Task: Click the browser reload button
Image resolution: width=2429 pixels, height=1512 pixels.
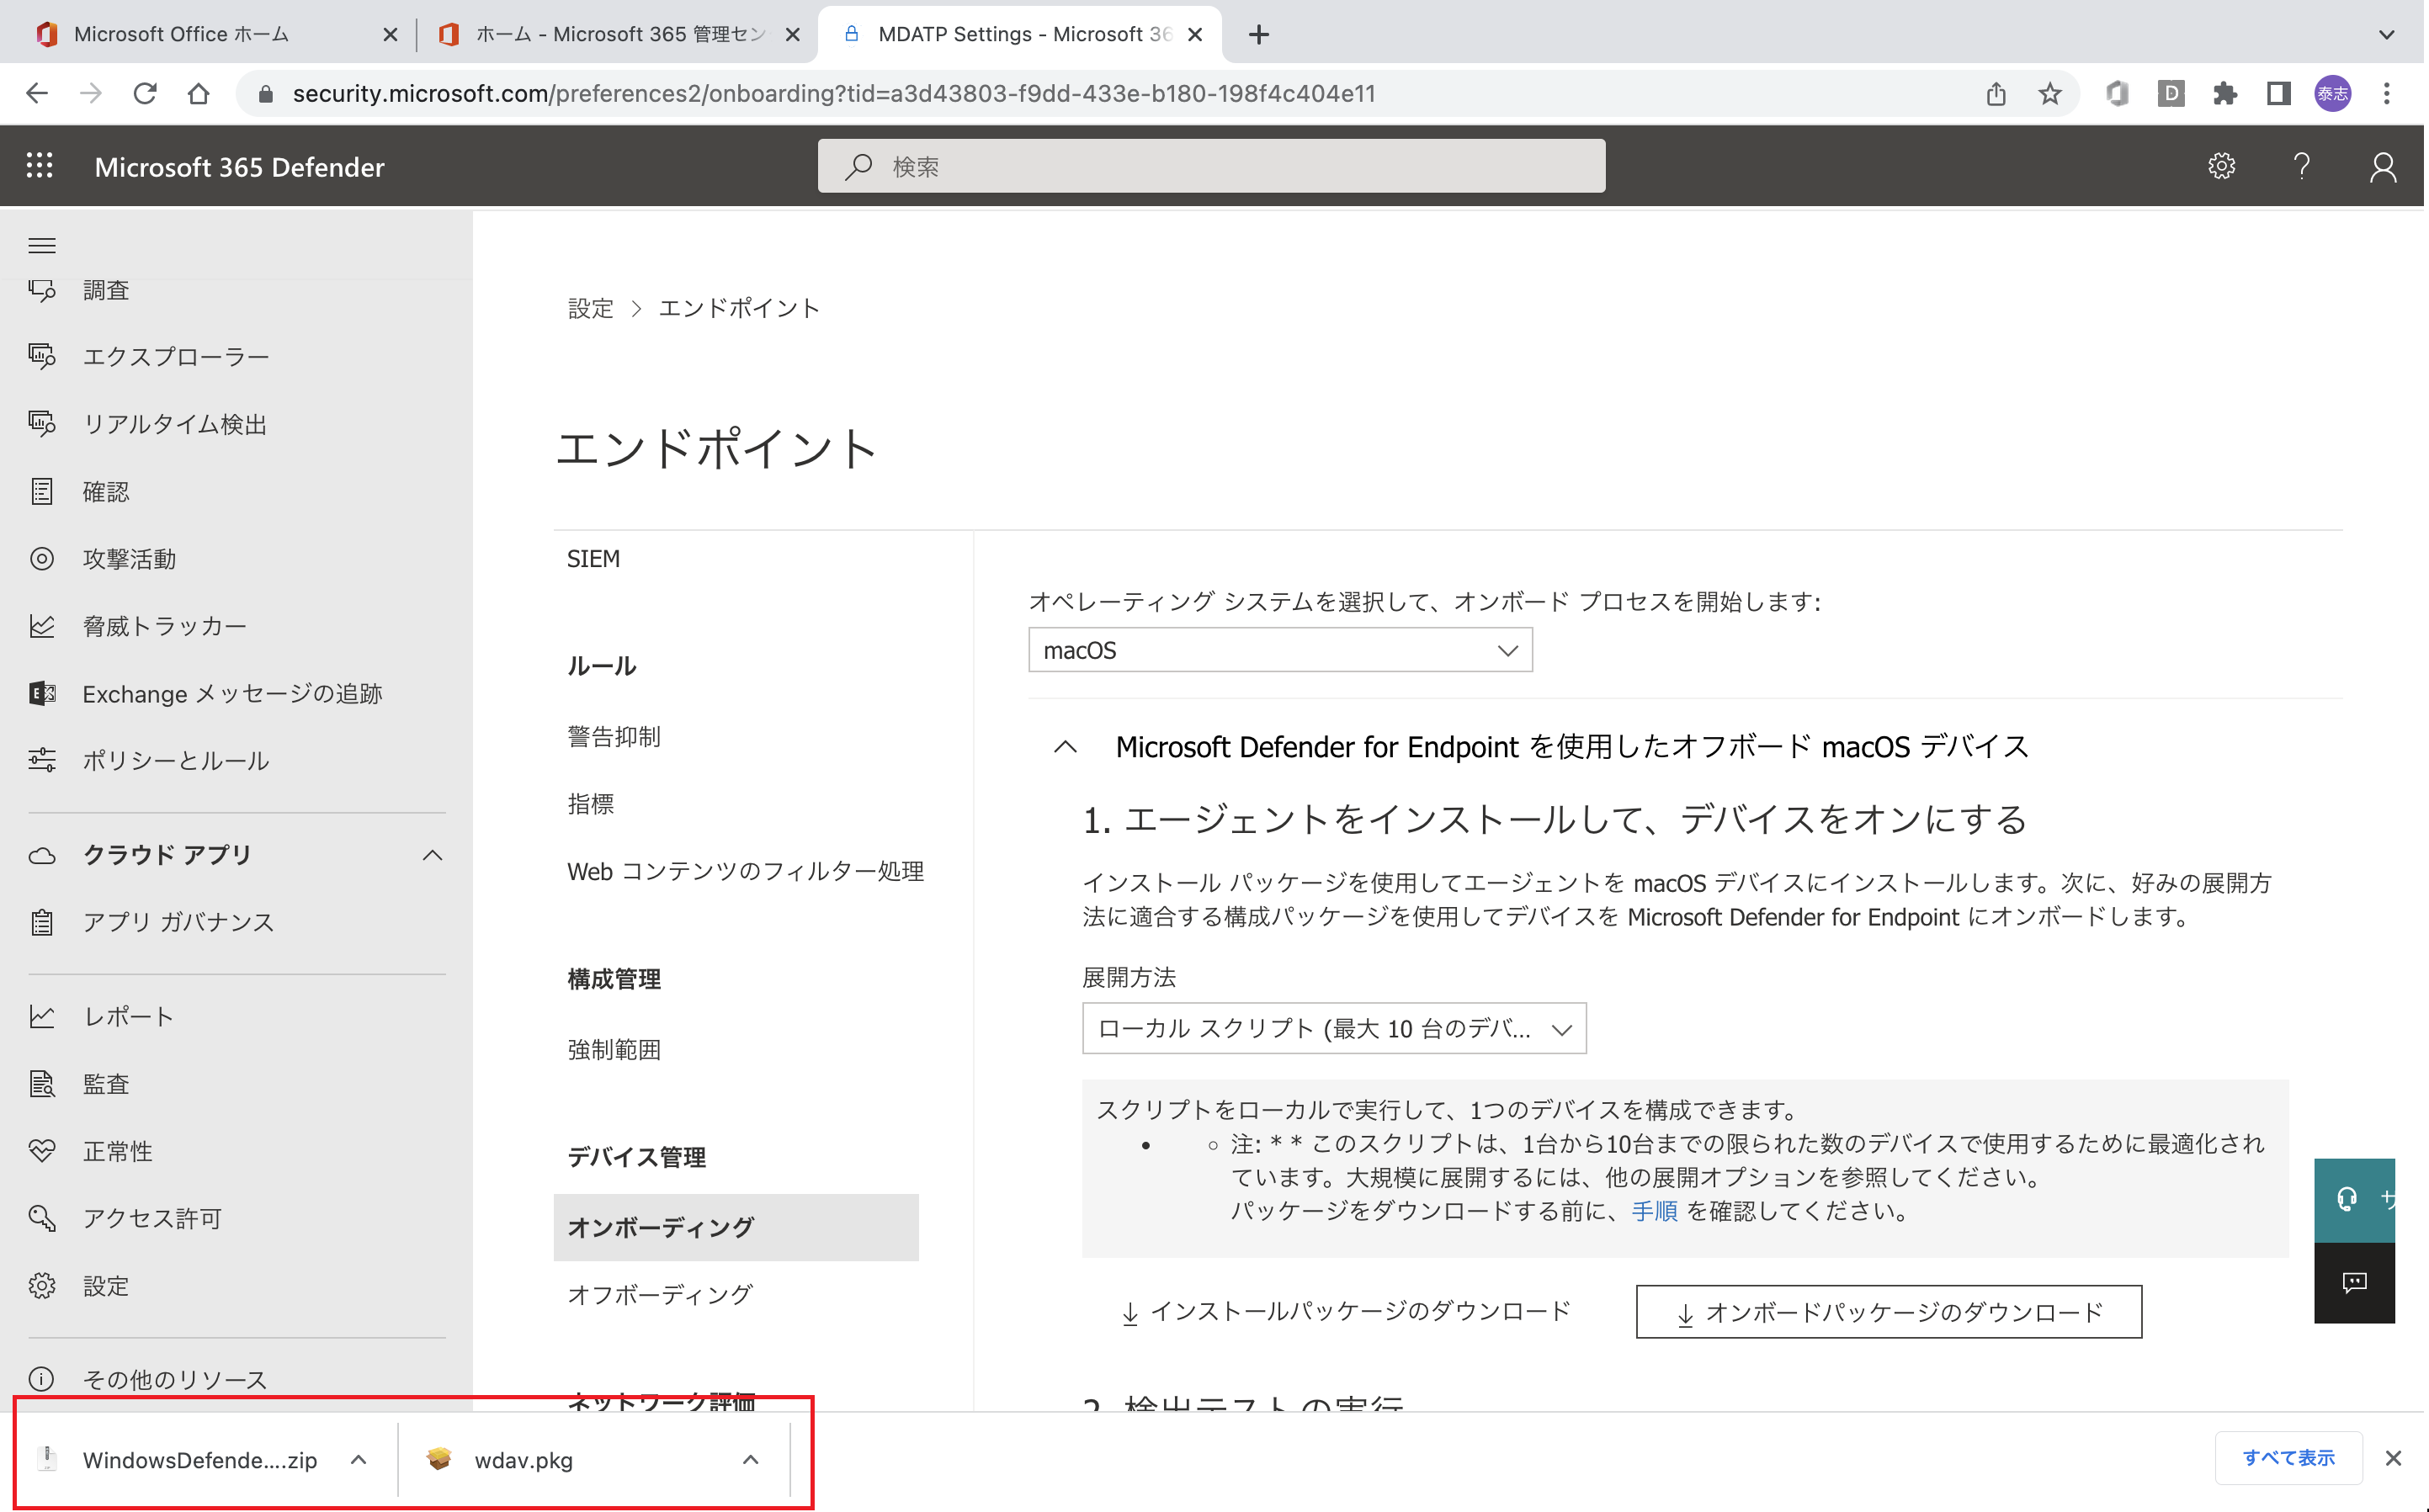Action: point(145,94)
